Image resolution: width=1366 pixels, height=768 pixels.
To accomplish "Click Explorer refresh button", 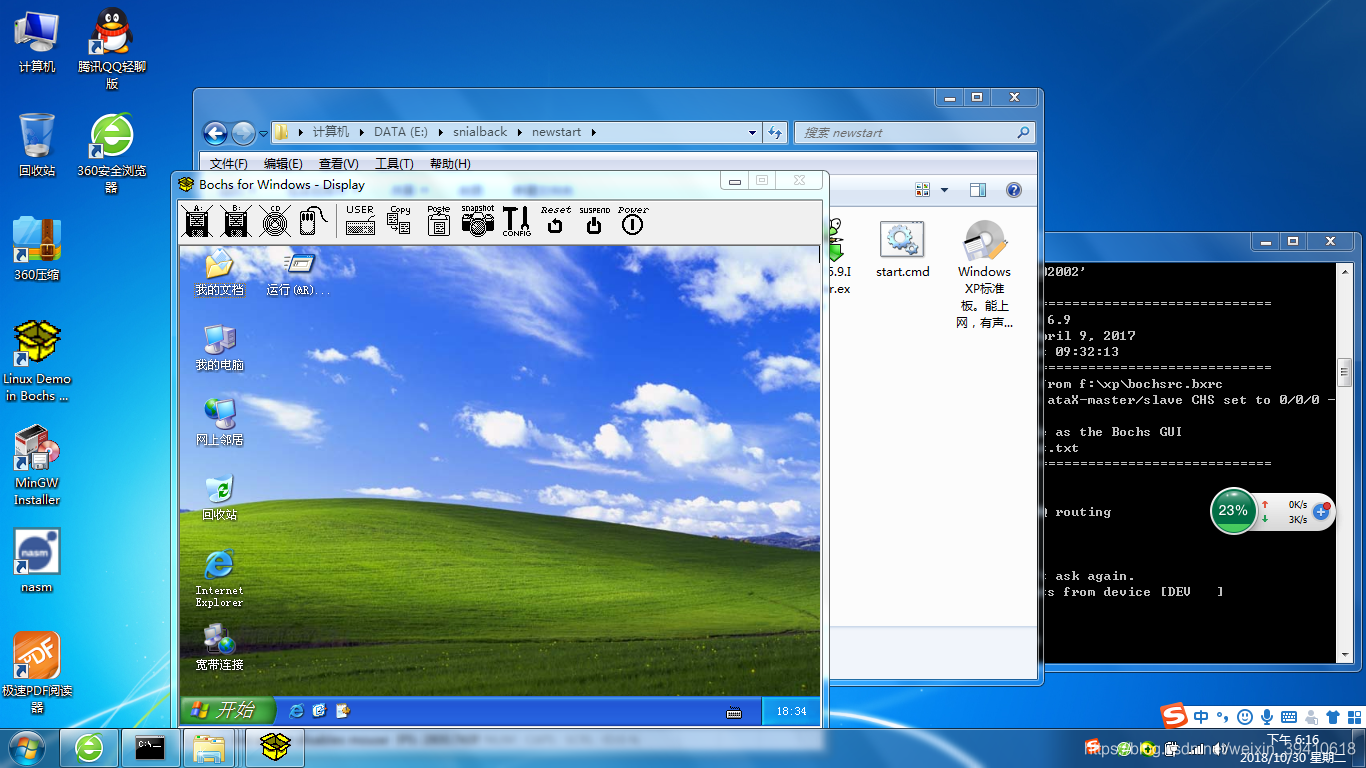I will coord(775,132).
